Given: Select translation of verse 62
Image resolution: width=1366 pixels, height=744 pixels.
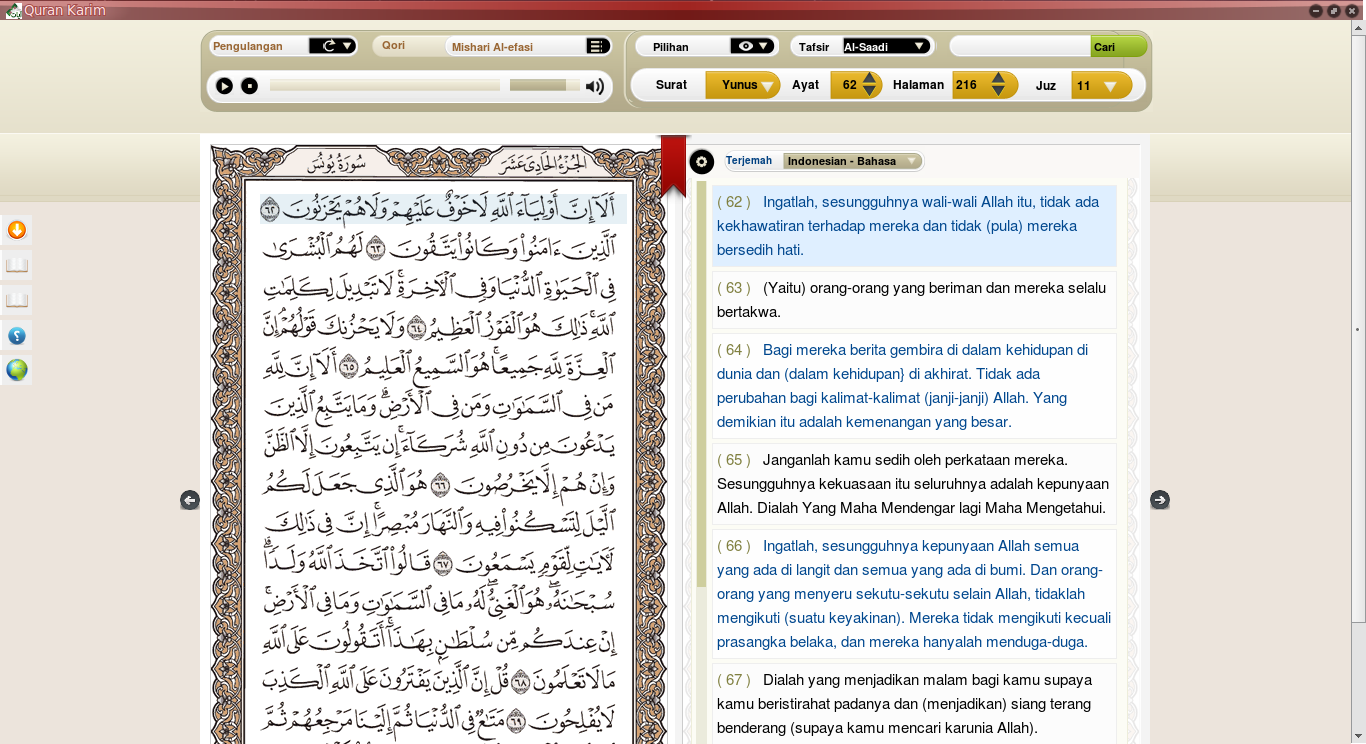Looking at the screenshot, I should 914,226.
